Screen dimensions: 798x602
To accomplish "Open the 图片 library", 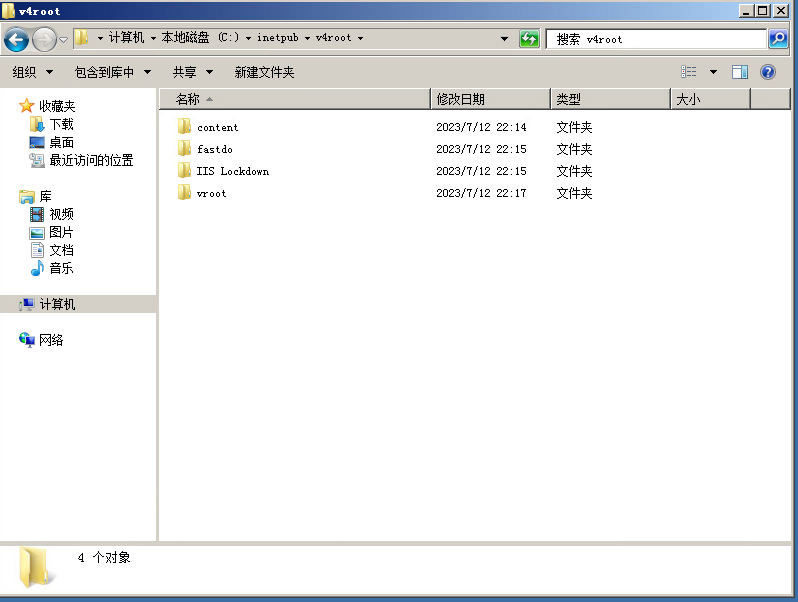I will [61, 232].
